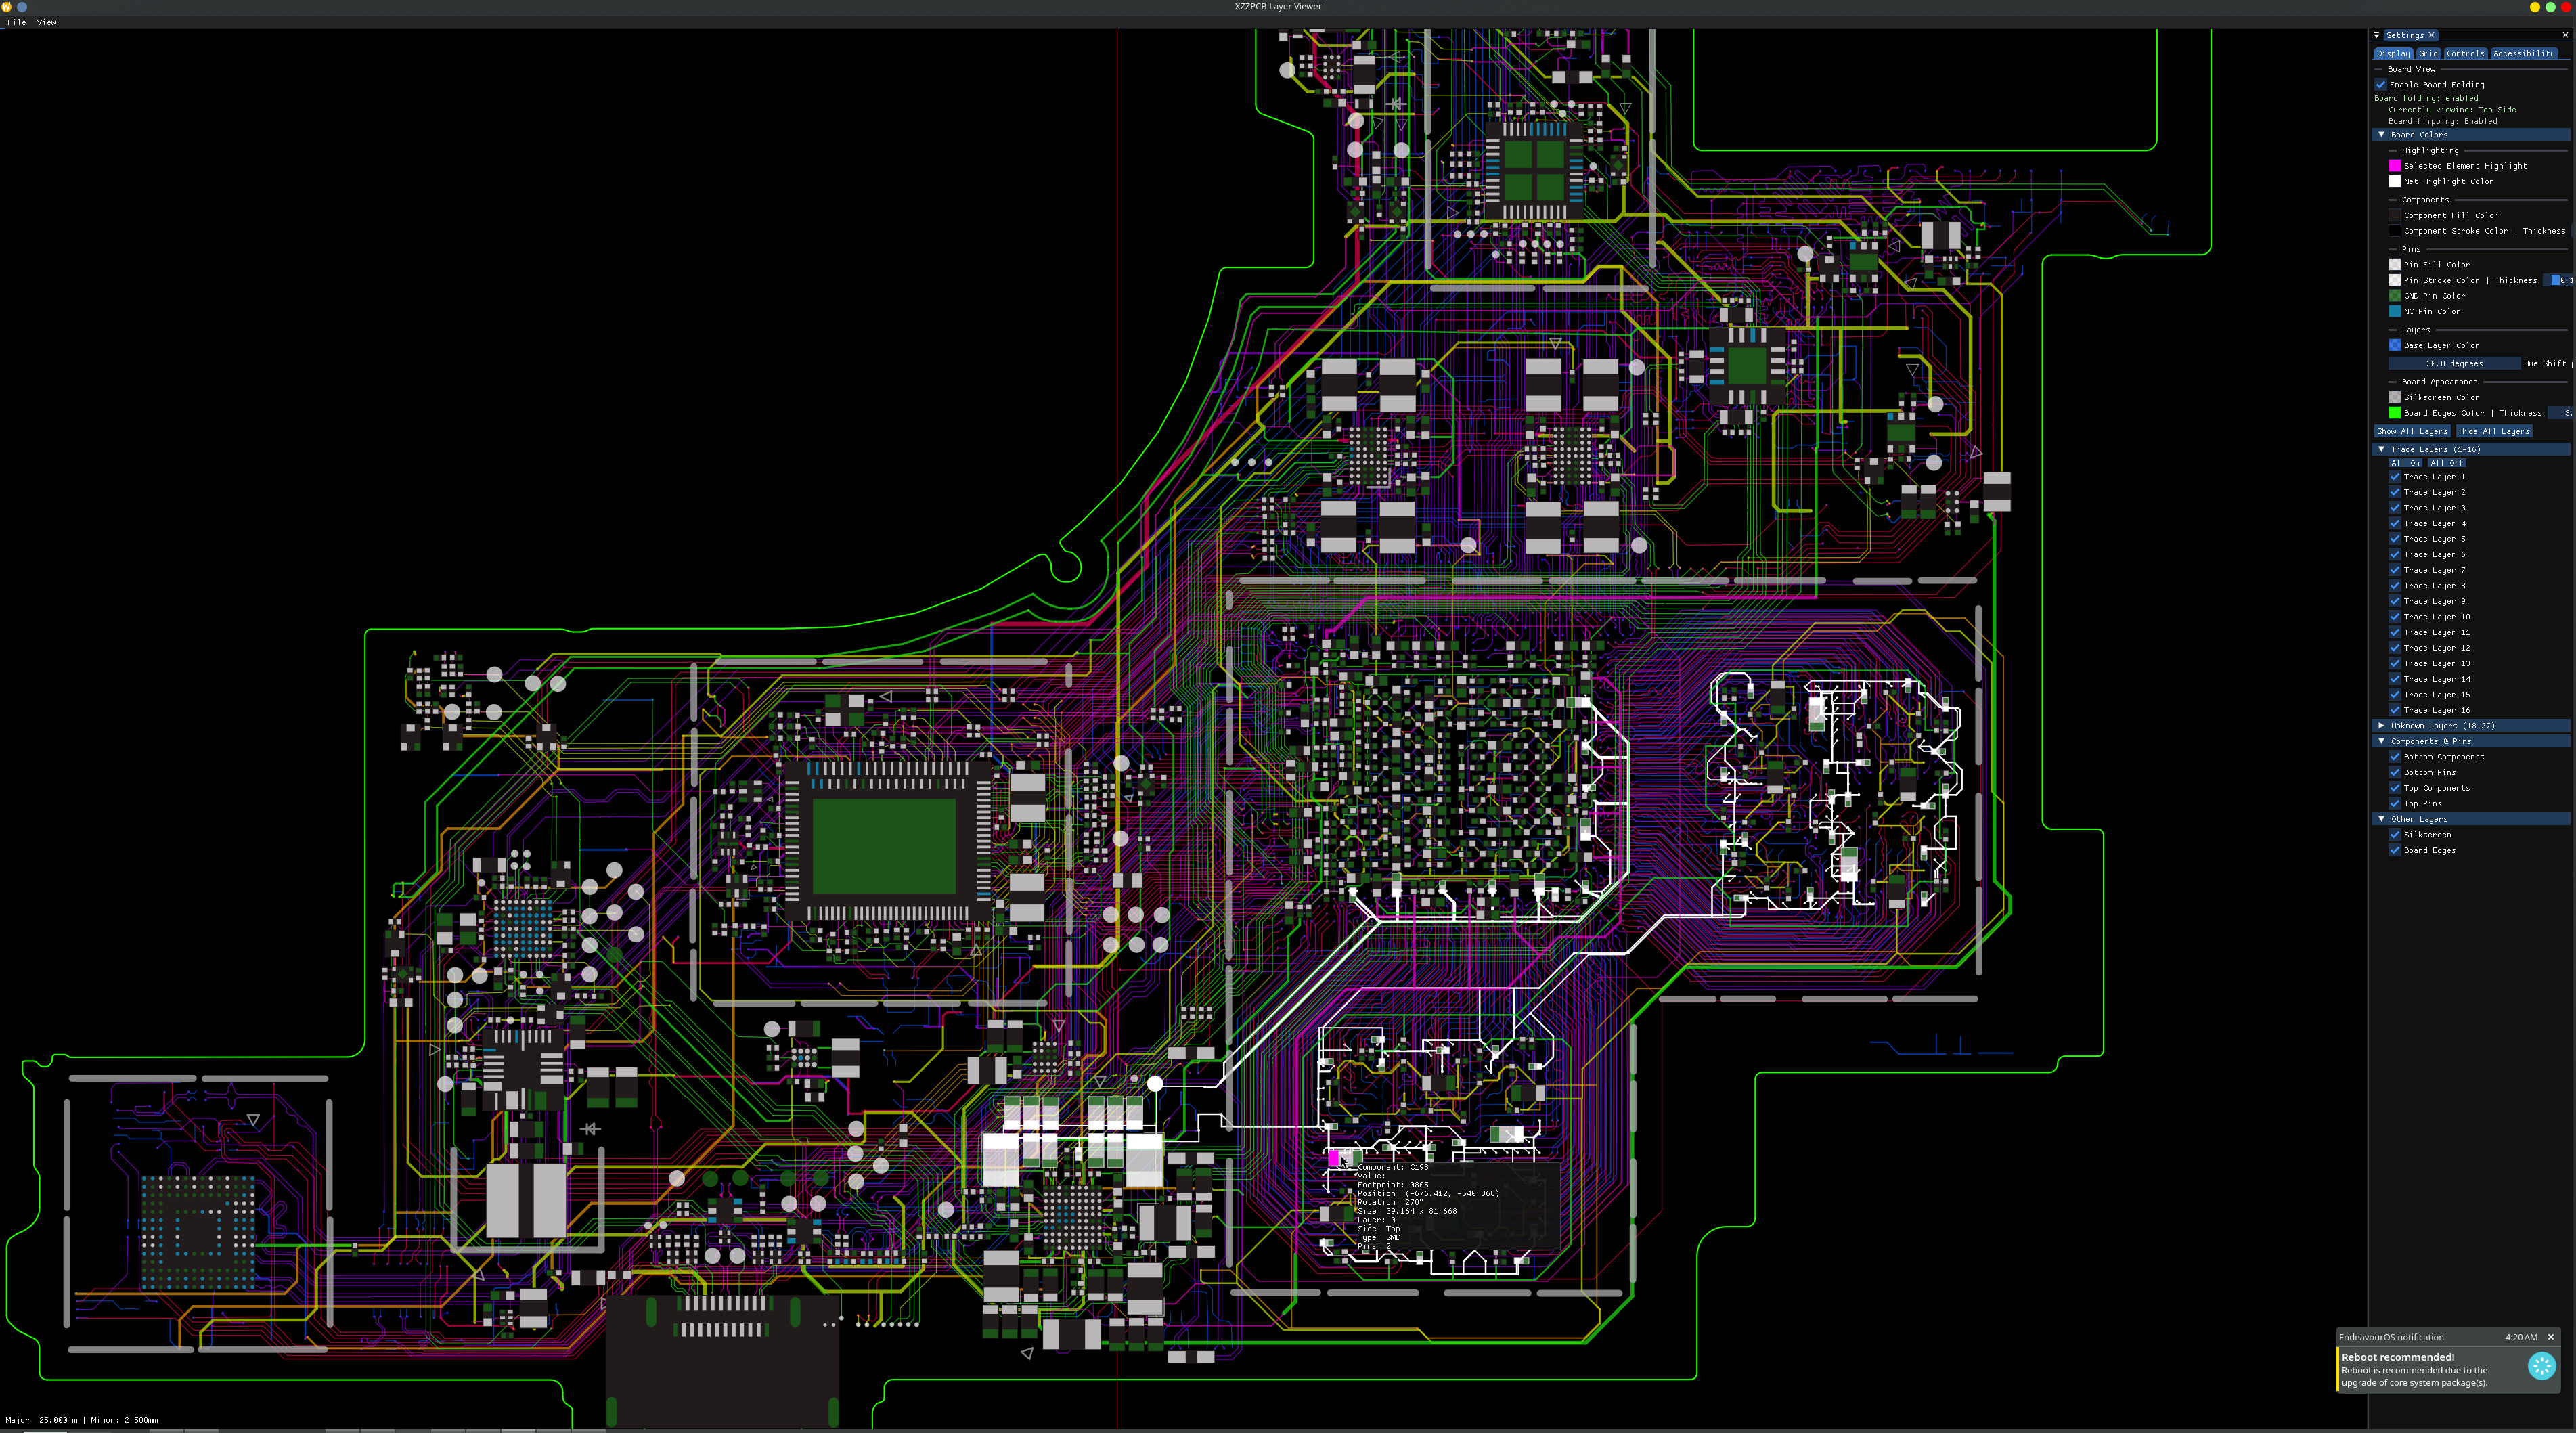Open the Pin Stroke Color swatch
The height and width of the screenshot is (1433, 2576).
[x=2394, y=281]
